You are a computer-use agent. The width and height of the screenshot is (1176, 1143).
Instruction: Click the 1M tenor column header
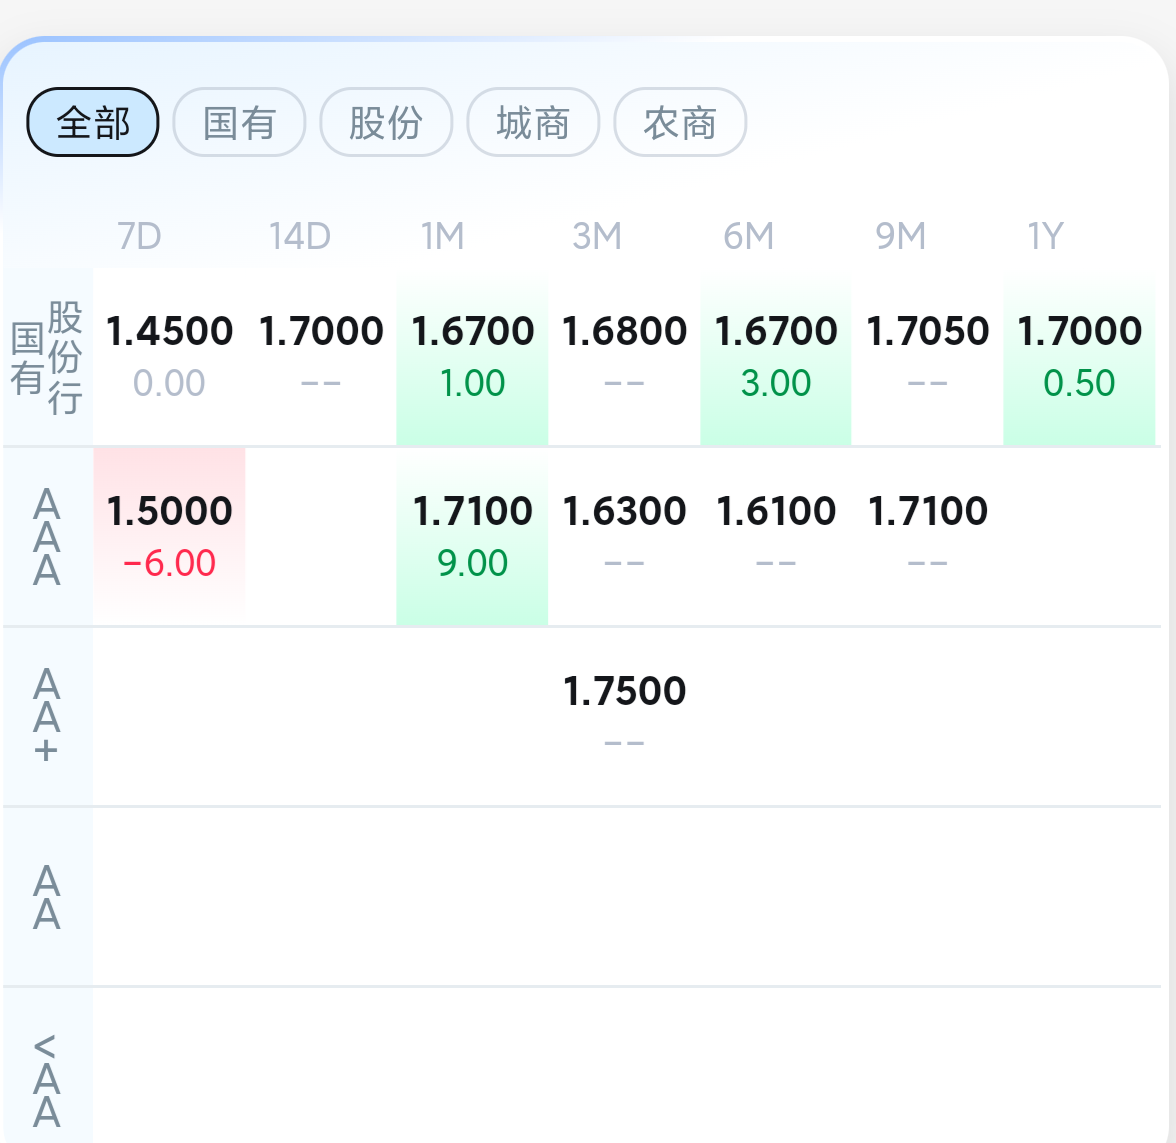(x=443, y=236)
